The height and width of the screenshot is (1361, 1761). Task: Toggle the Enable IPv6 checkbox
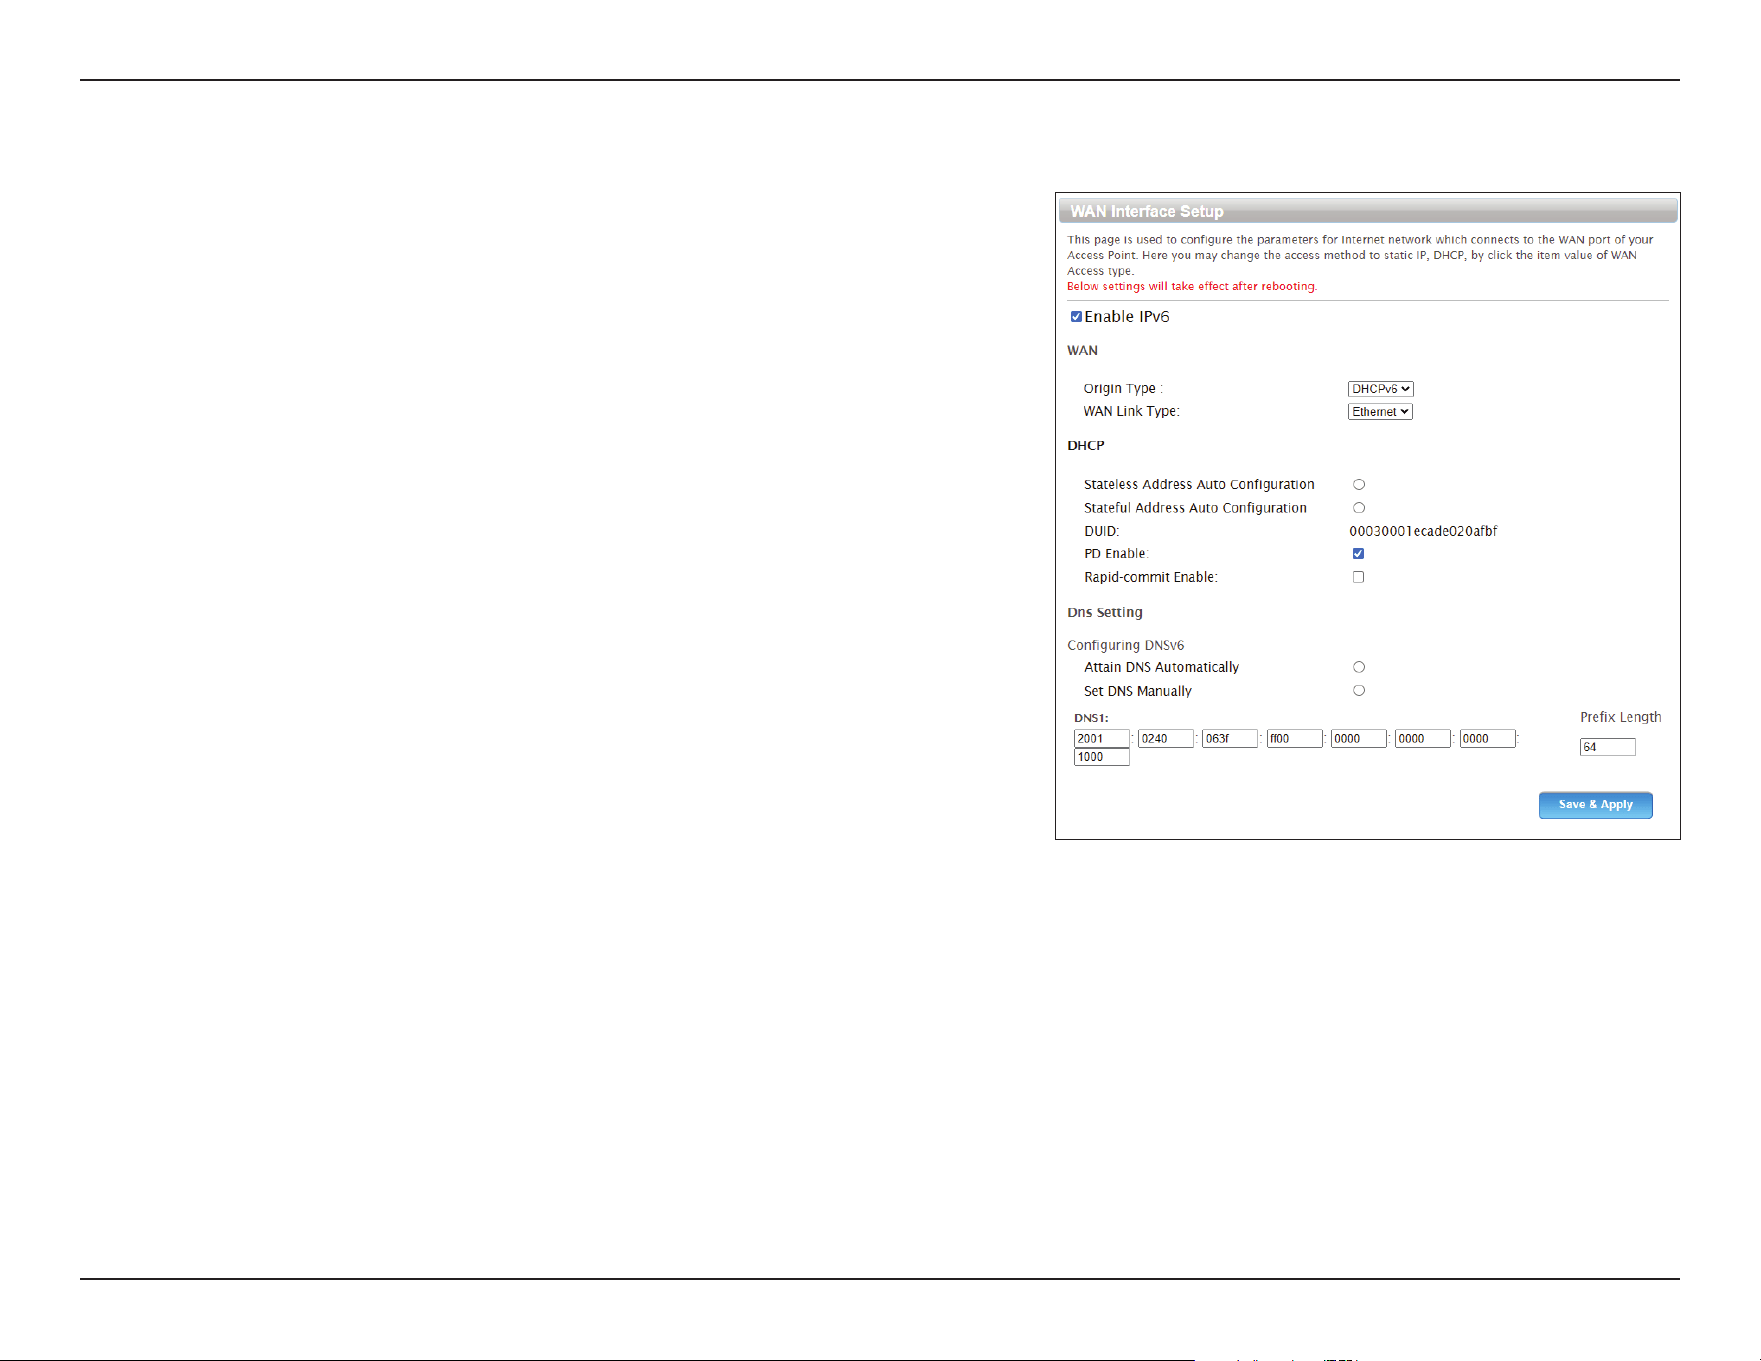tap(1076, 317)
